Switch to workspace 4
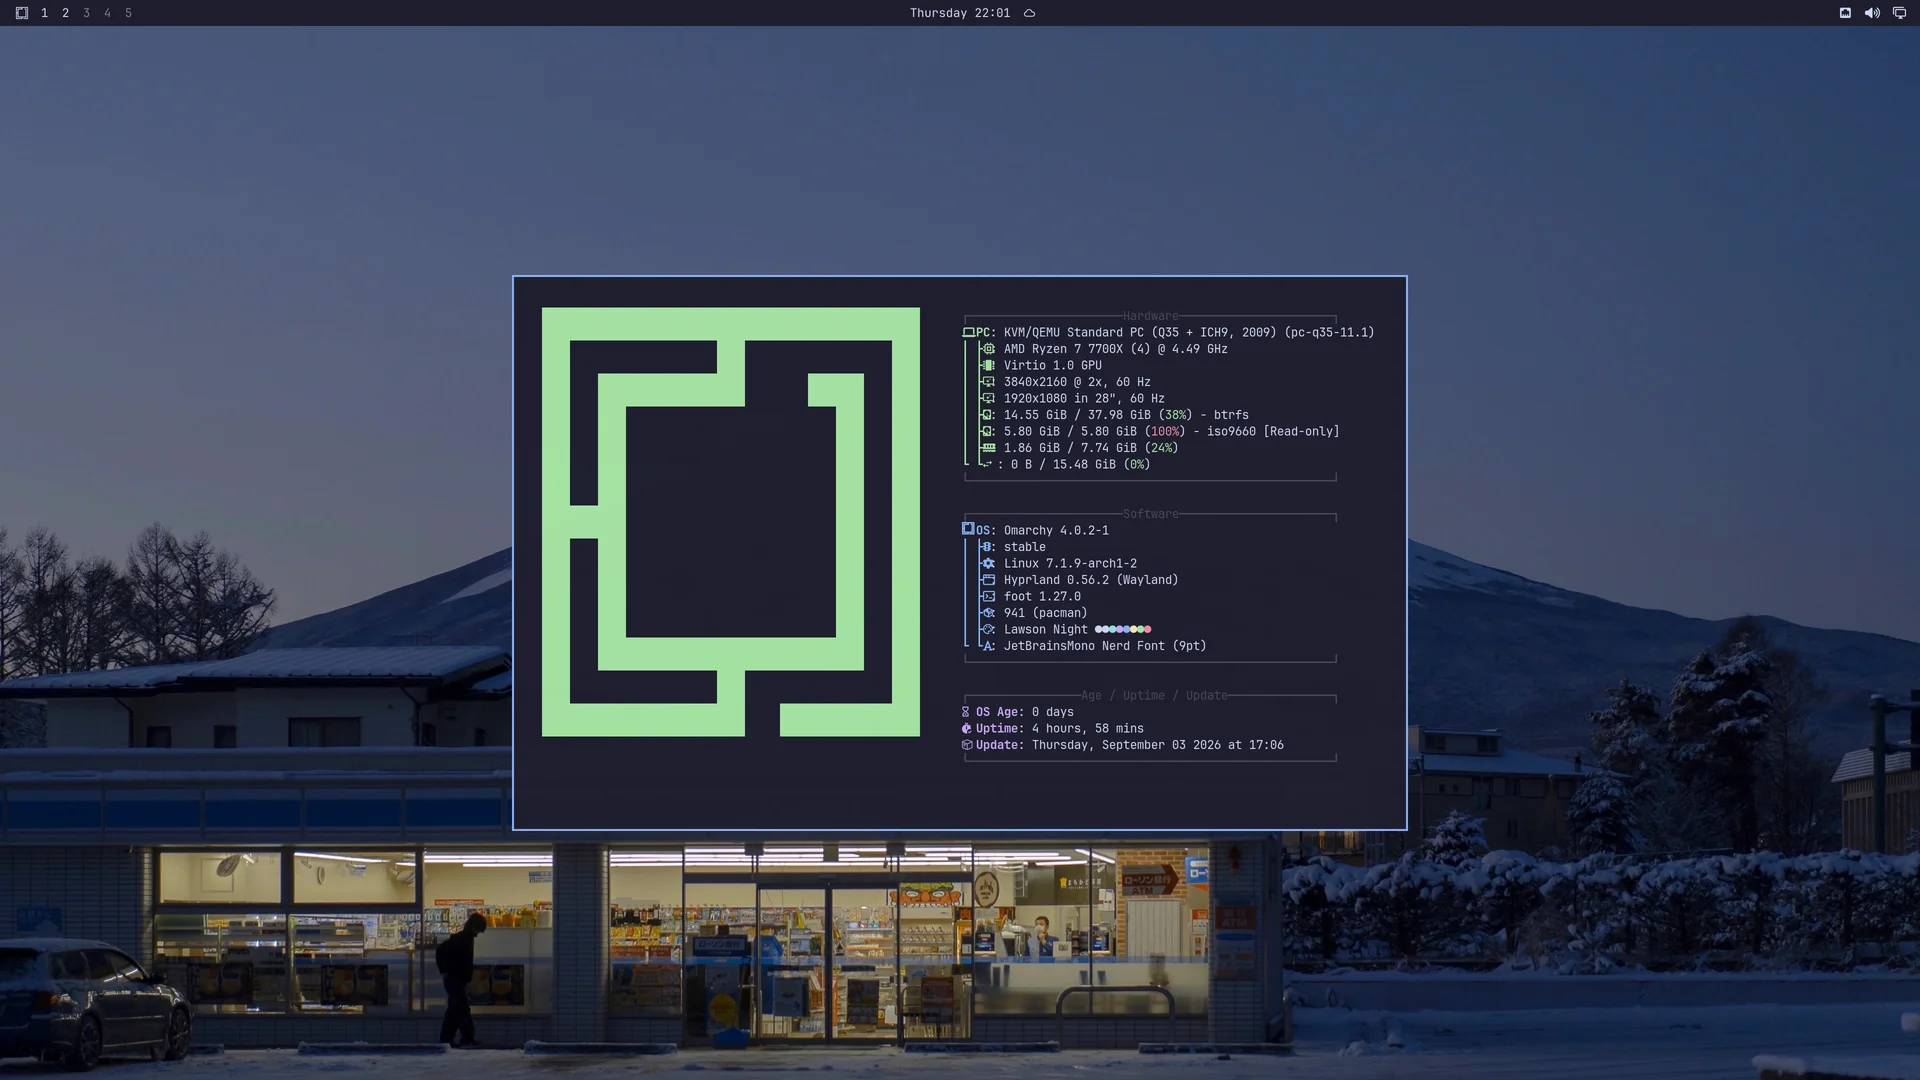1920x1080 pixels. pyautogui.click(x=107, y=13)
